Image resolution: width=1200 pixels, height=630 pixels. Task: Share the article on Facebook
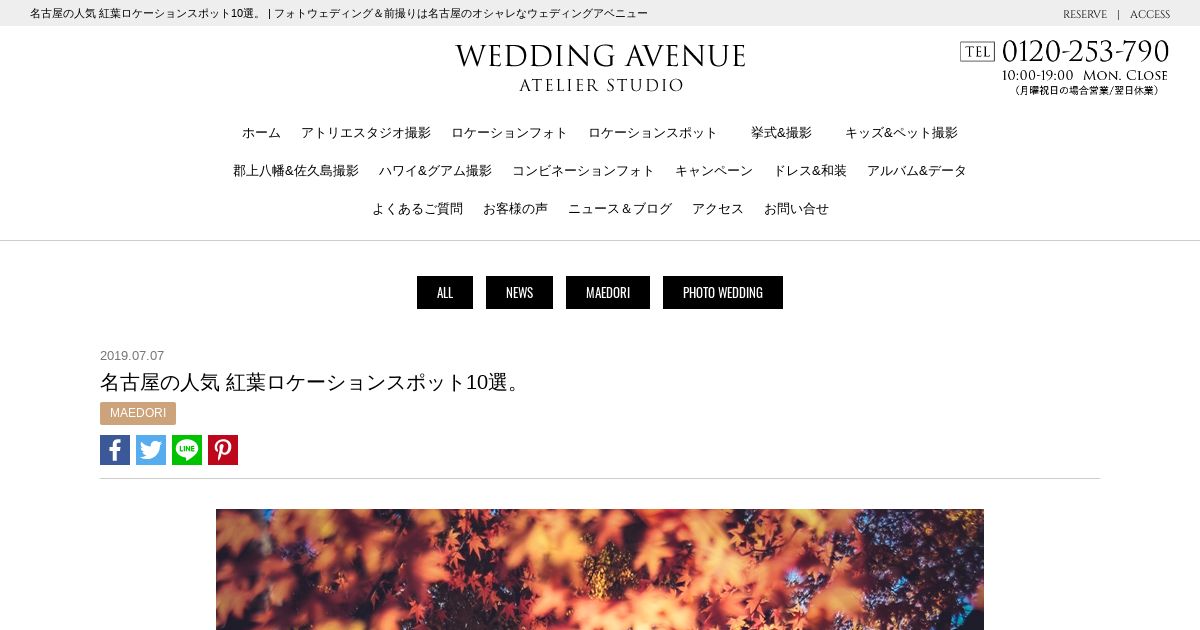pyautogui.click(x=115, y=450)
